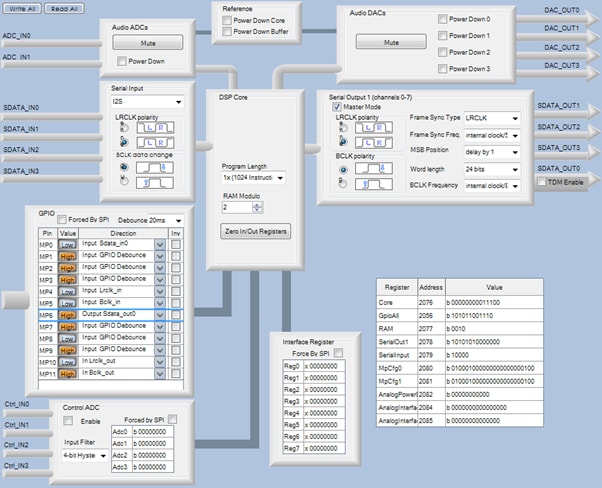Toggle MP10 Low value button
Image resolution: width=602 pixels, height=488 pixels.
click(68, 362)
